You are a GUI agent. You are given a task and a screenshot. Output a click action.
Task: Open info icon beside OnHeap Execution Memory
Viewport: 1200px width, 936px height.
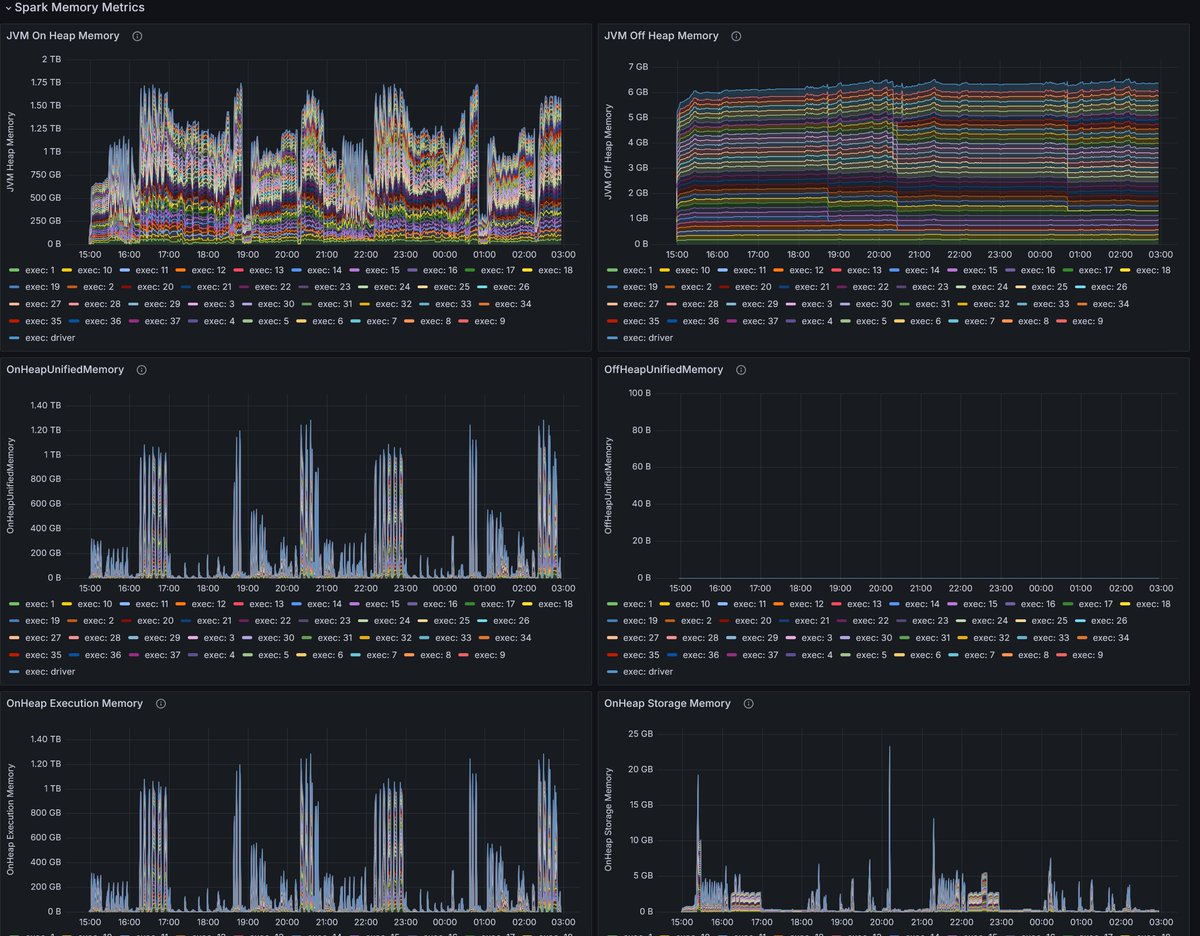tap(161, 704)
